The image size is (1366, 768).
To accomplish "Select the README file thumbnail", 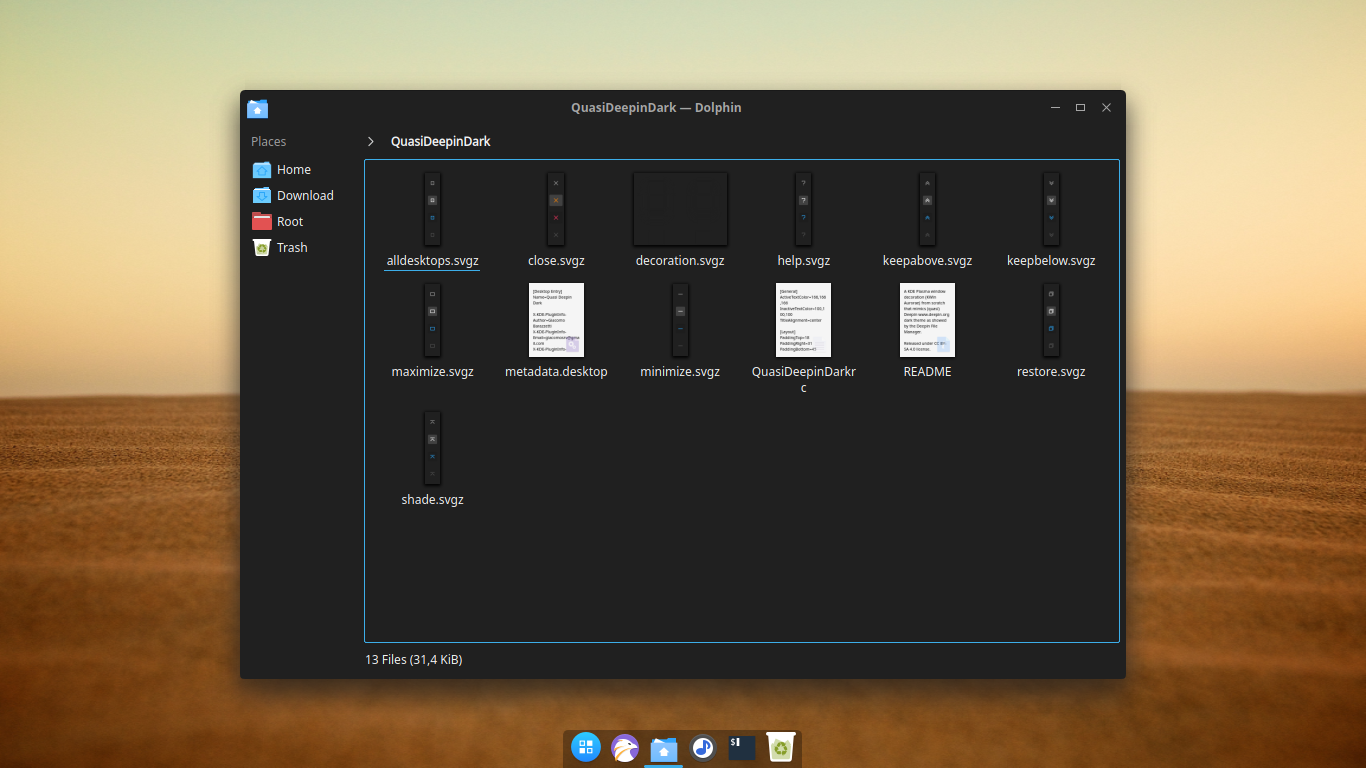I will click(928, 320).
